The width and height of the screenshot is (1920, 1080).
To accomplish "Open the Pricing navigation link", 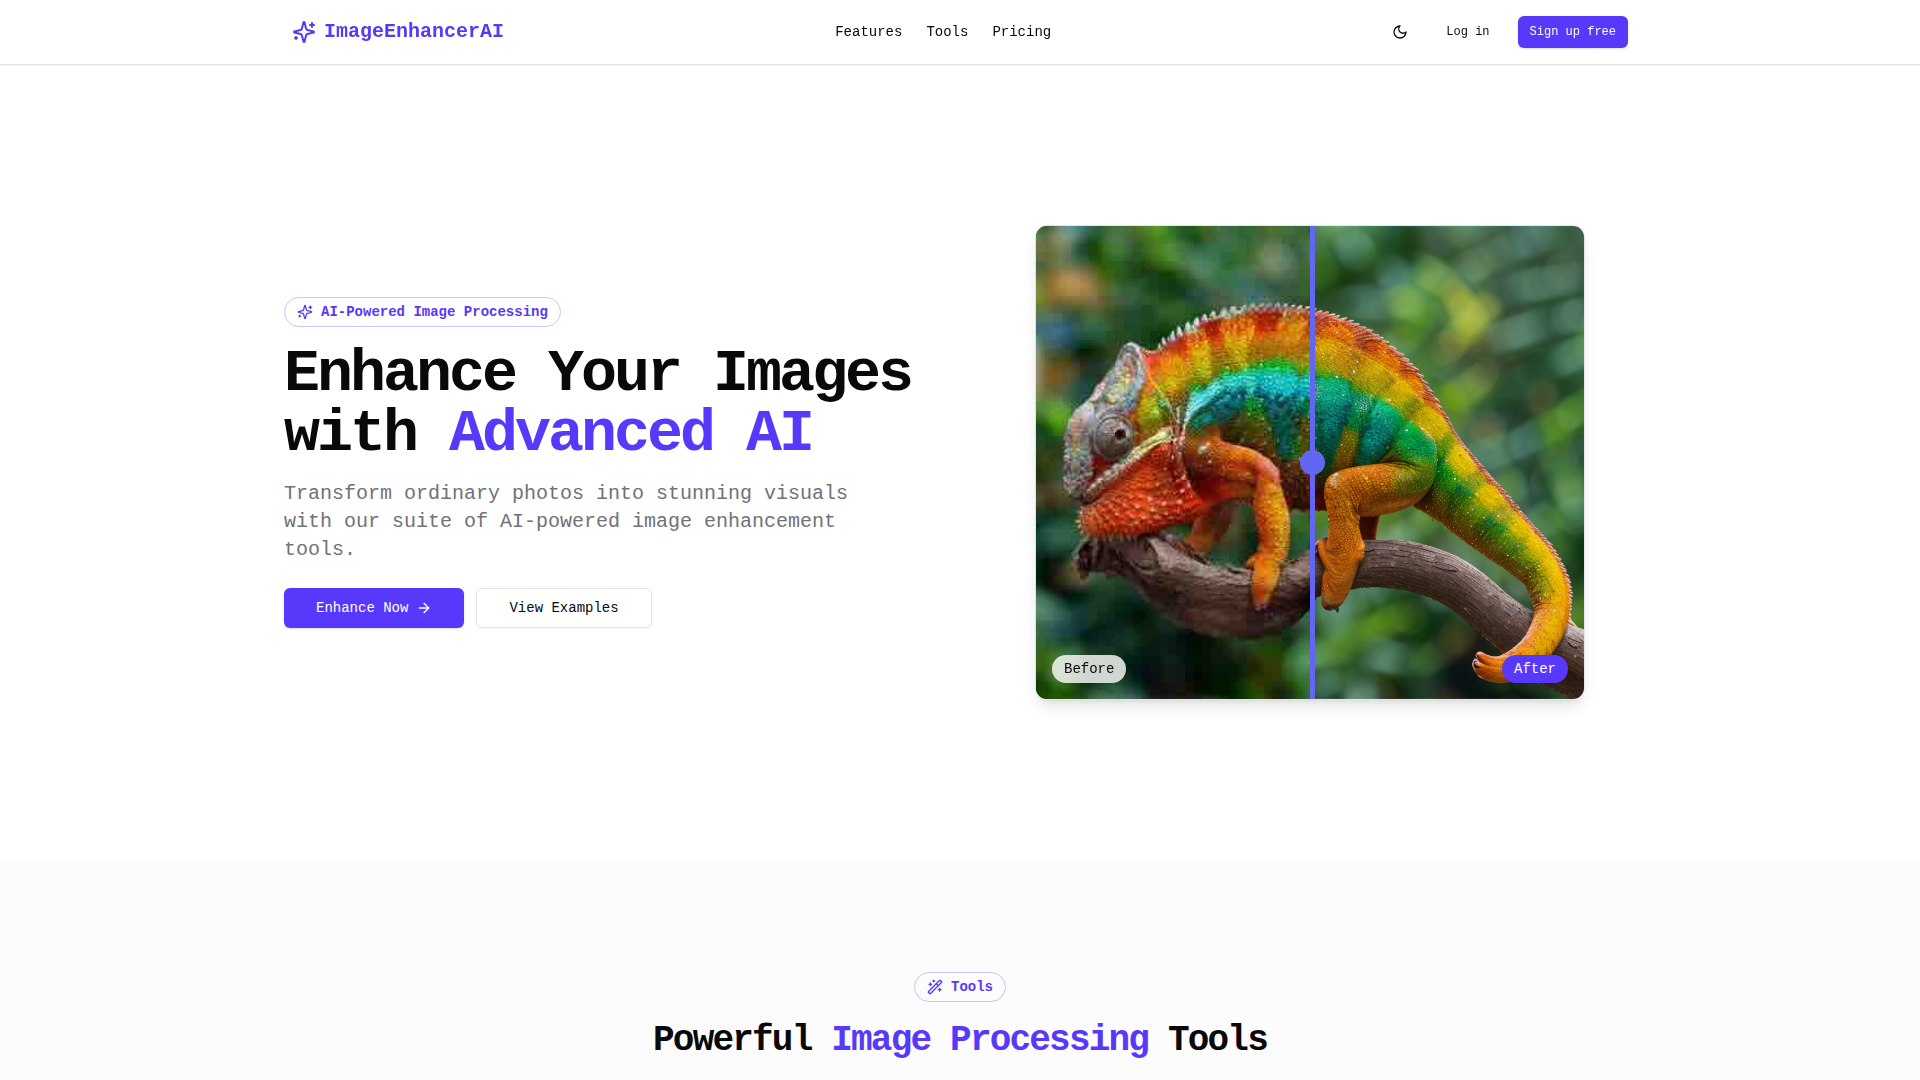I will (1021, 32).
